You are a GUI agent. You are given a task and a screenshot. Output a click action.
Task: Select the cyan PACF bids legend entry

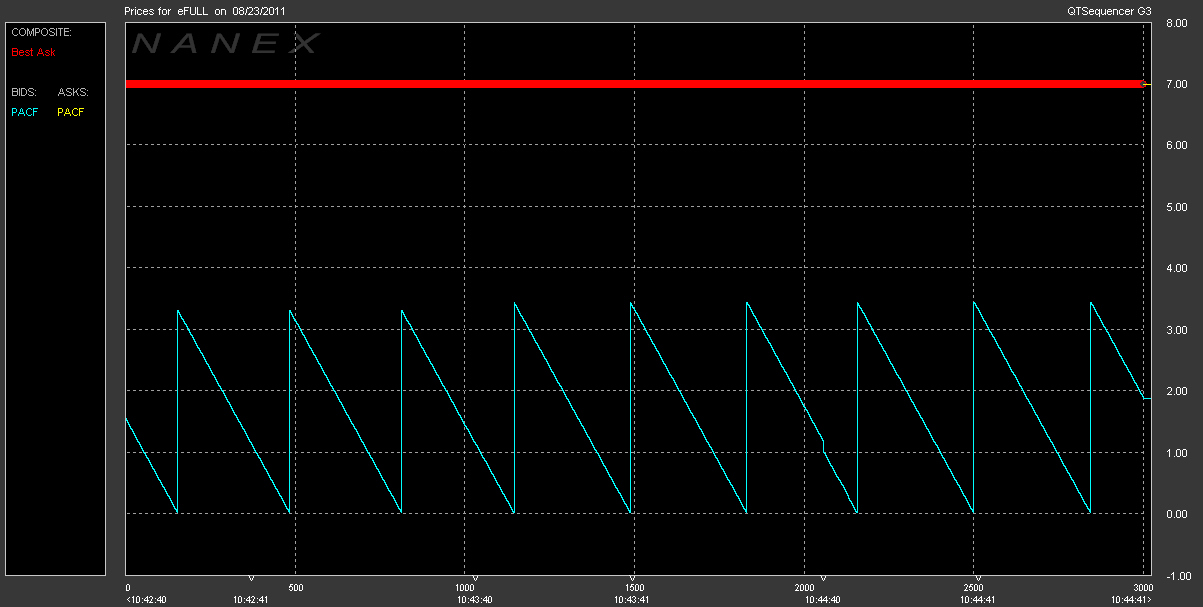tap(24, 112)
